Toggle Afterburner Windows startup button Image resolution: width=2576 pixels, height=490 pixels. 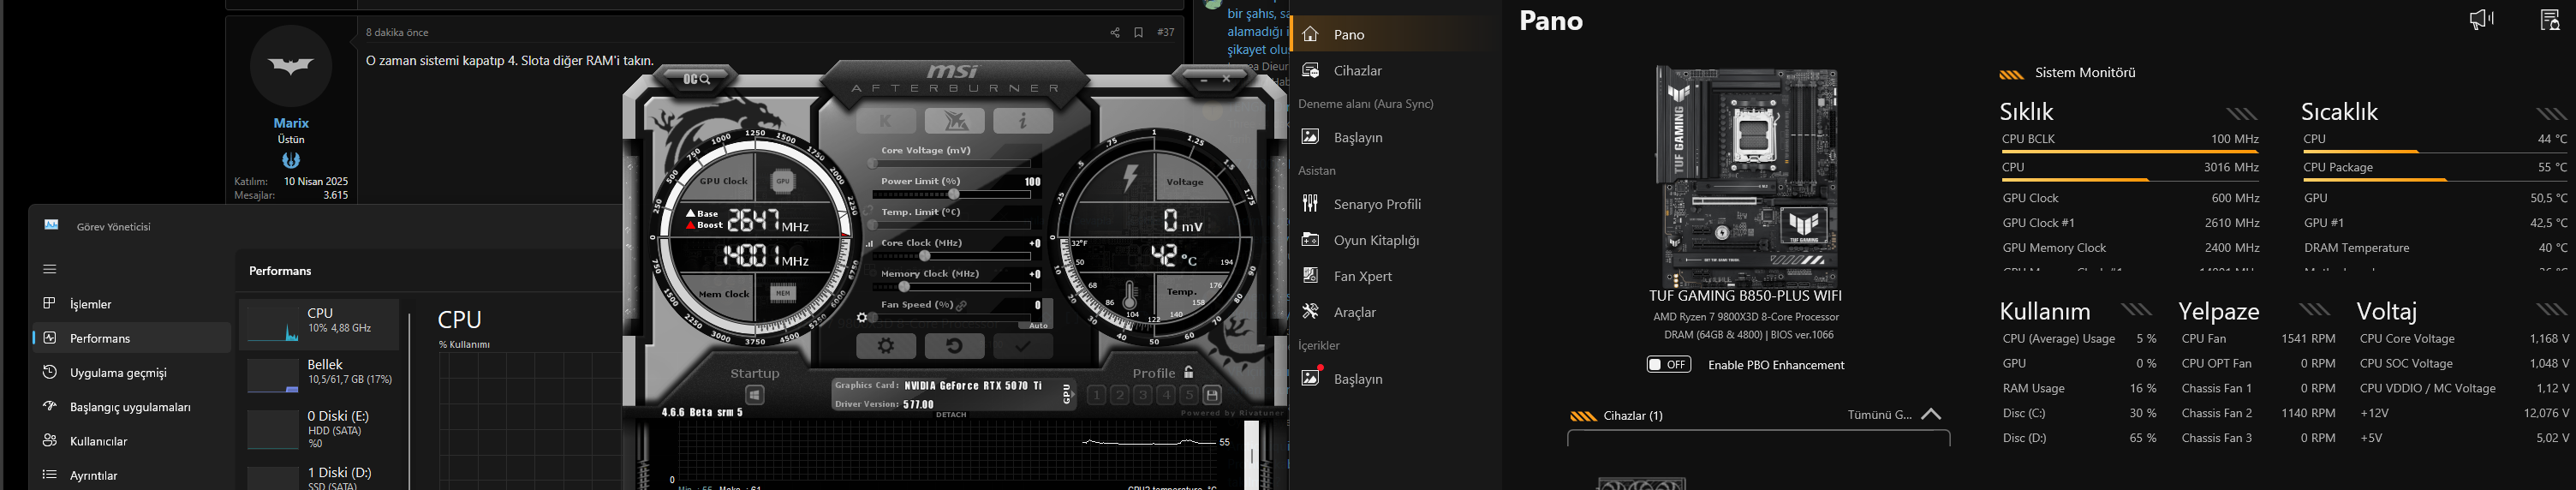click(x=755, y=395)
